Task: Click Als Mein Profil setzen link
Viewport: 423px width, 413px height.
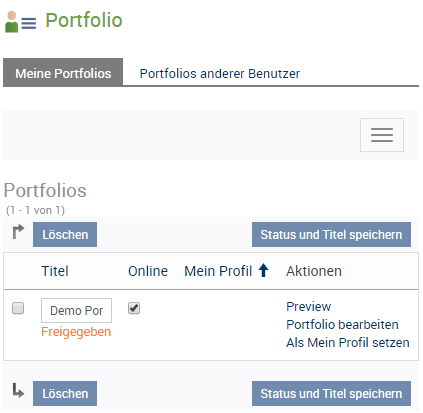Action: 348,343
